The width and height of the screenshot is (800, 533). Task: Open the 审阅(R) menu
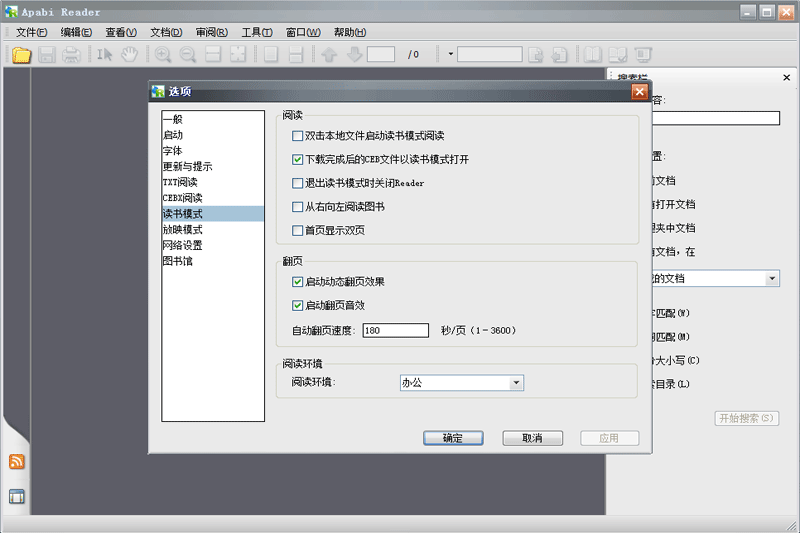pos(212,32)
